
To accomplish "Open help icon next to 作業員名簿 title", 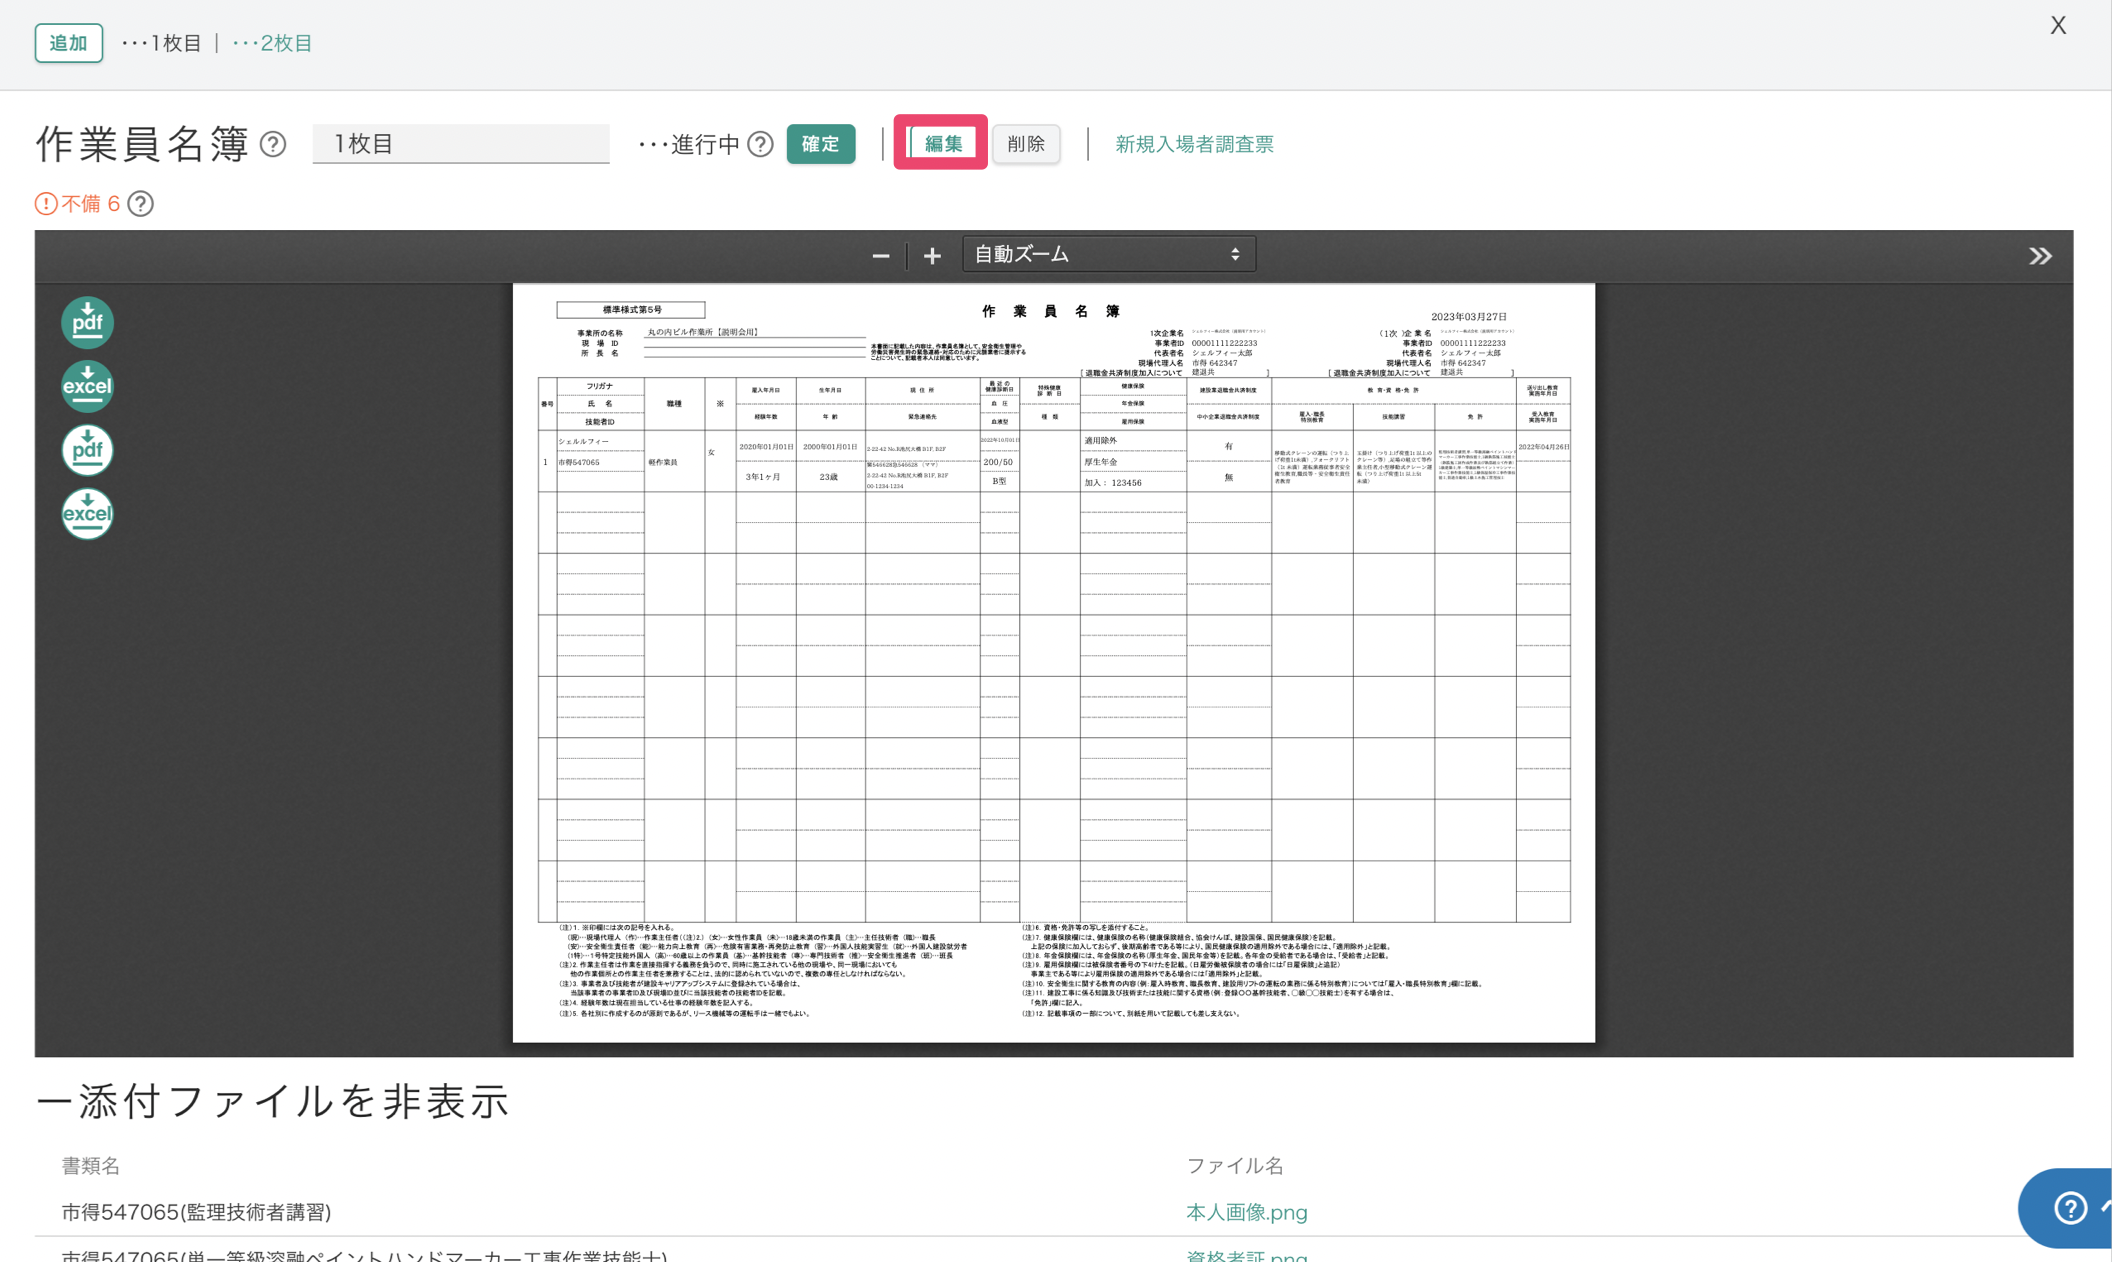I will tap(273, 144).
